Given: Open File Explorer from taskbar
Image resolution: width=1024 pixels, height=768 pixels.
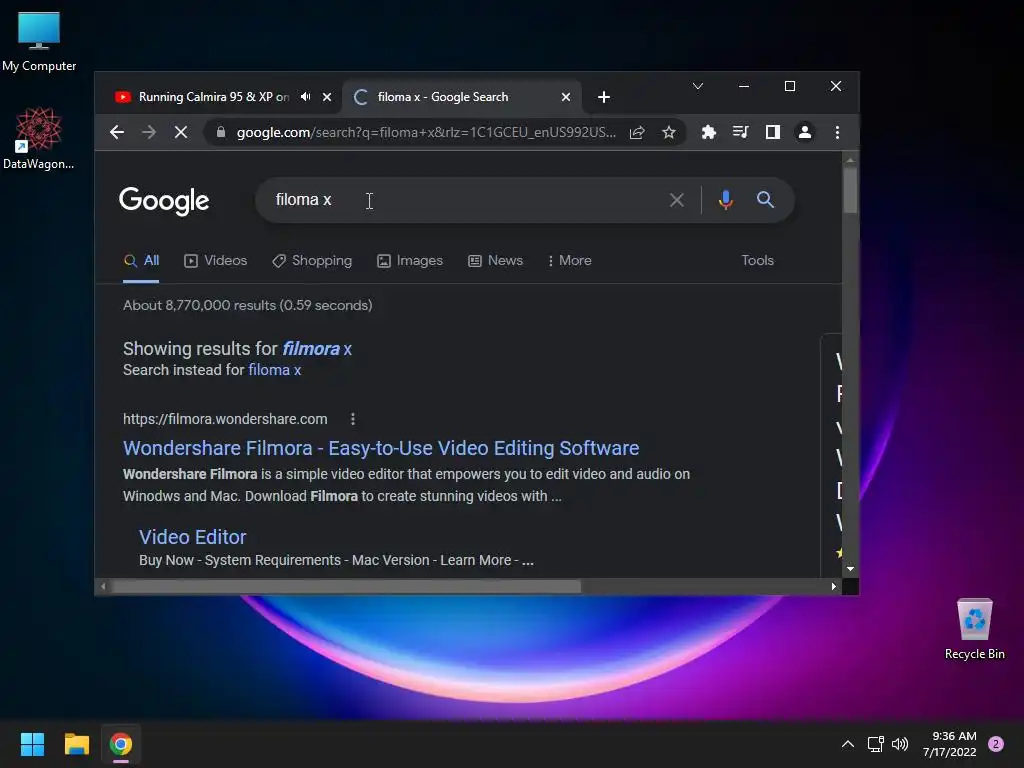Looking at the screenshot, I should pyautogui.click(x=76, y=744).
